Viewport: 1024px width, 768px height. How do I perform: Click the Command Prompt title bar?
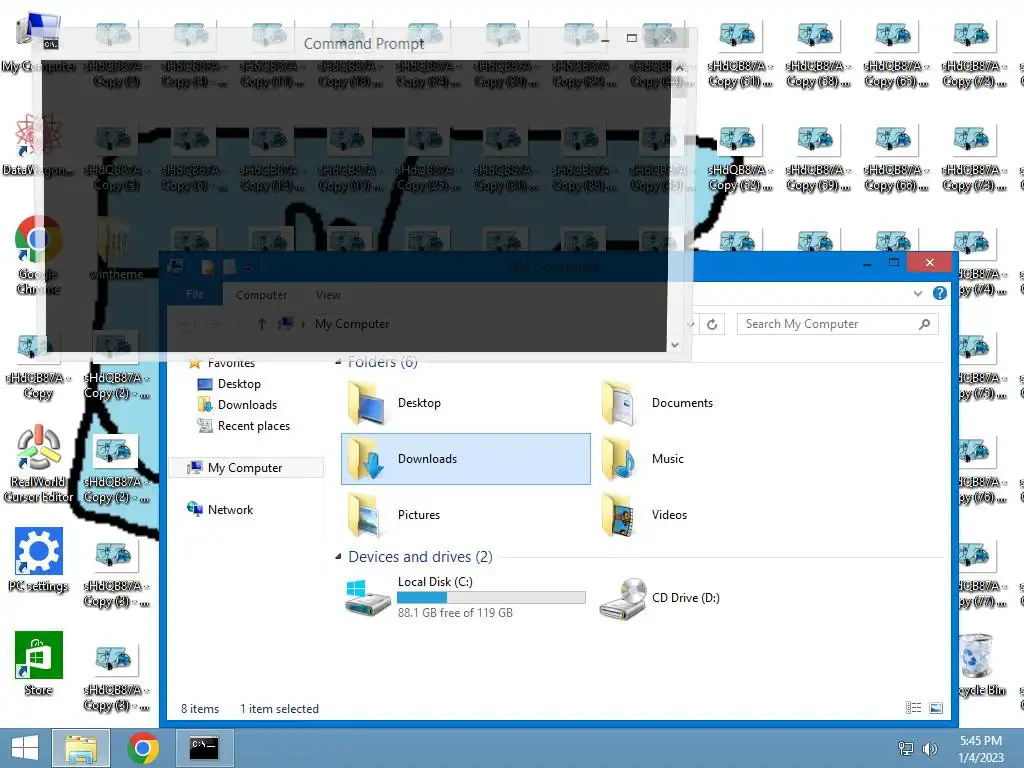[x=364, y=43]
